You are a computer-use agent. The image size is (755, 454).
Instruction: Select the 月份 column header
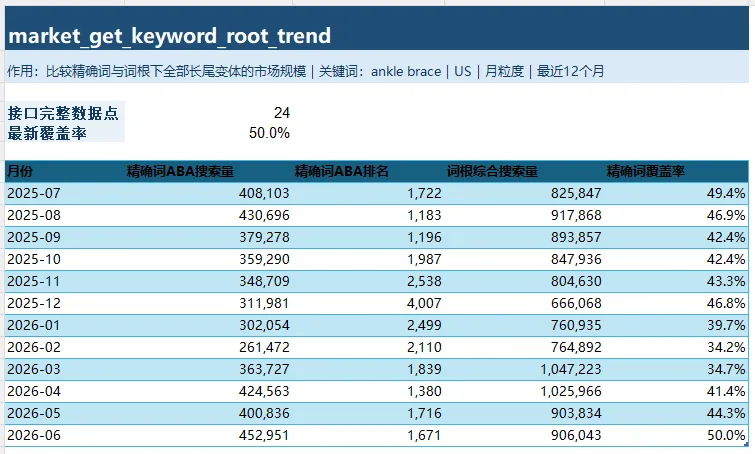pos(65,171)
